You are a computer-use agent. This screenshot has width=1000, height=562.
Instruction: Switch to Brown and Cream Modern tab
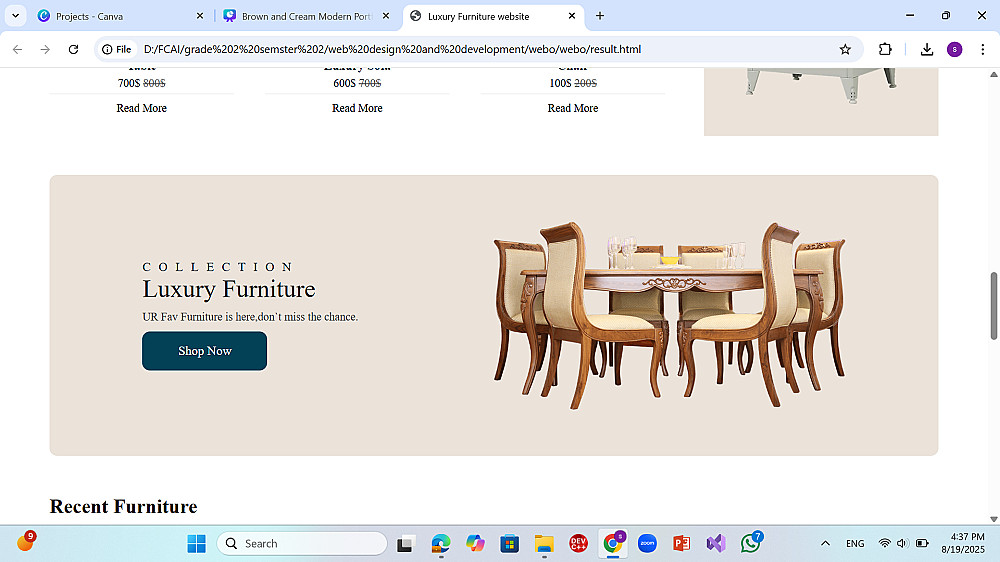[306, 16]
